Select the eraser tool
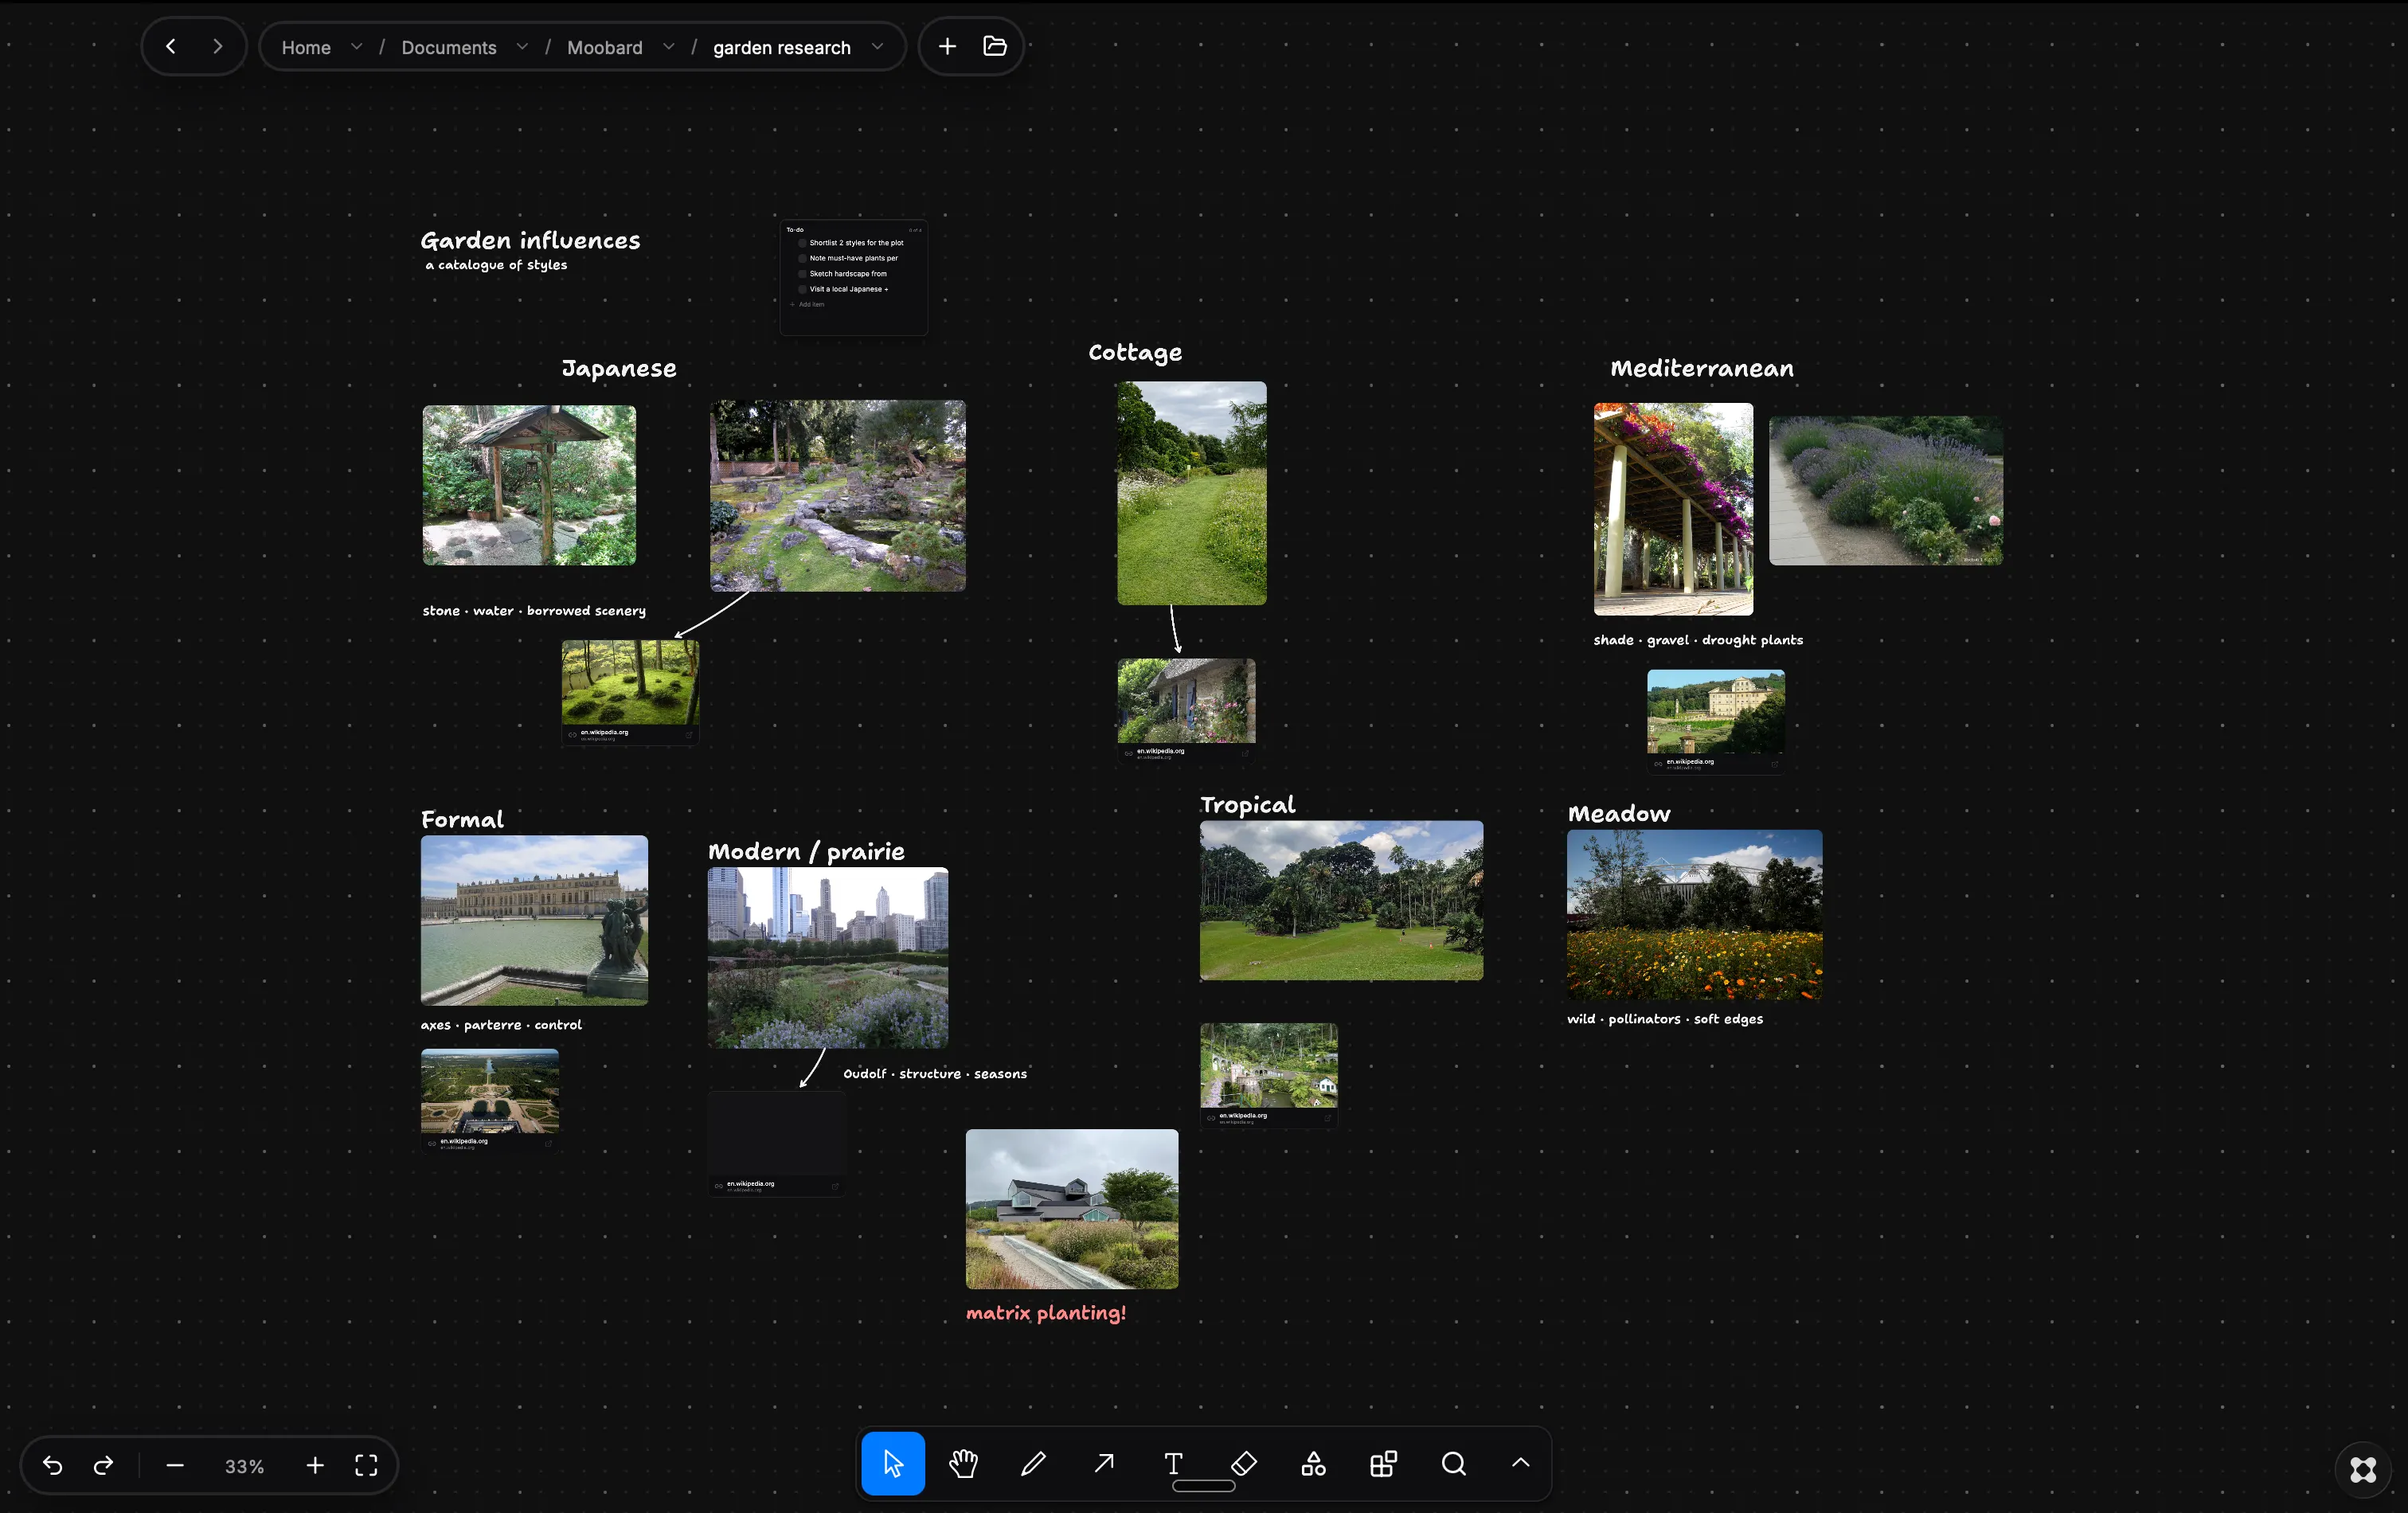The image size is (2408, 1513). pos(1244,1464)
